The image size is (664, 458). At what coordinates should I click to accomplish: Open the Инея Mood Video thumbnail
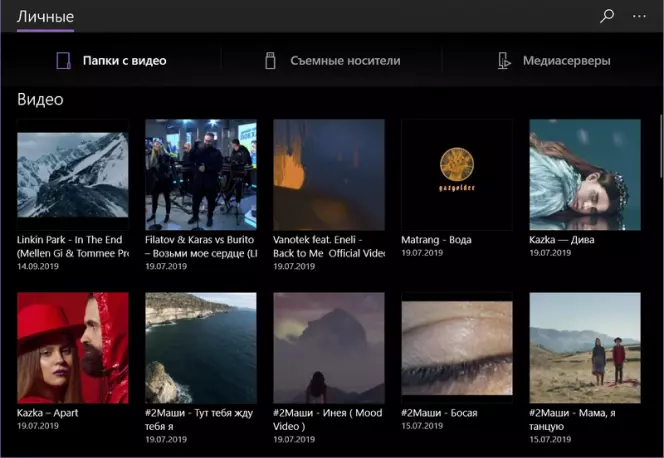pyautogui.click(x=329, y=348)
